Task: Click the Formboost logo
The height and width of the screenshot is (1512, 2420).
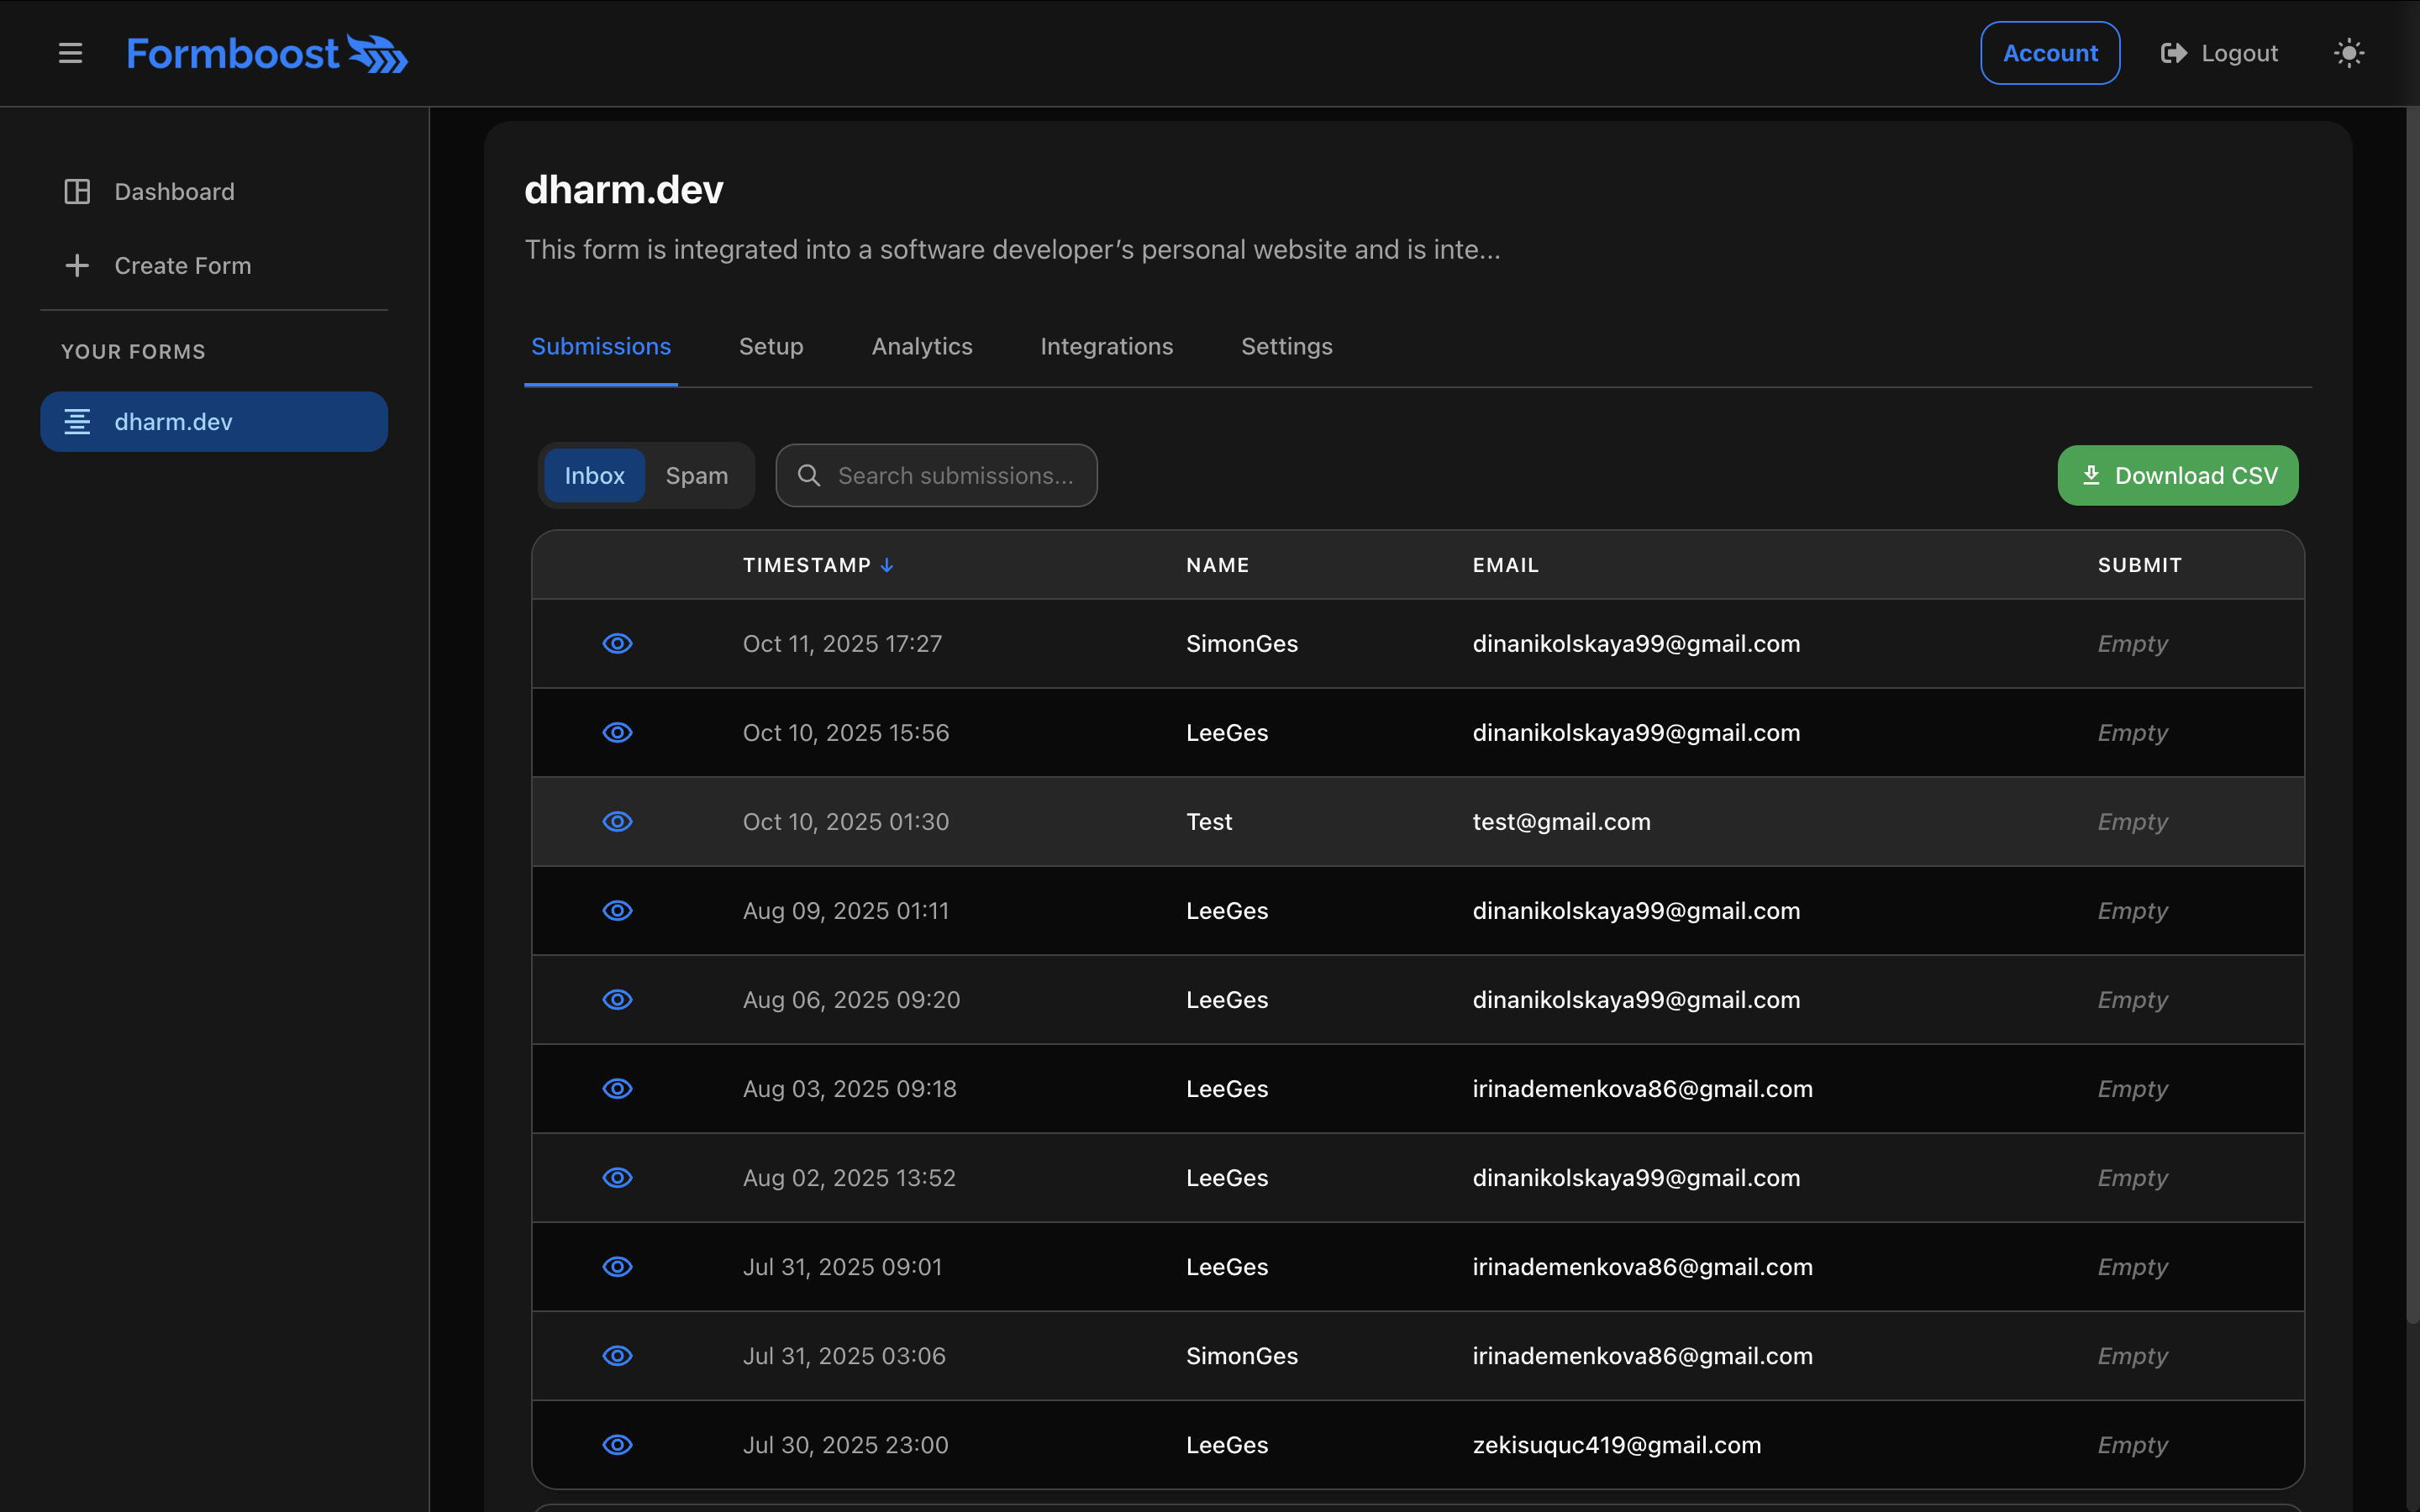Action: tap(267, 53)
